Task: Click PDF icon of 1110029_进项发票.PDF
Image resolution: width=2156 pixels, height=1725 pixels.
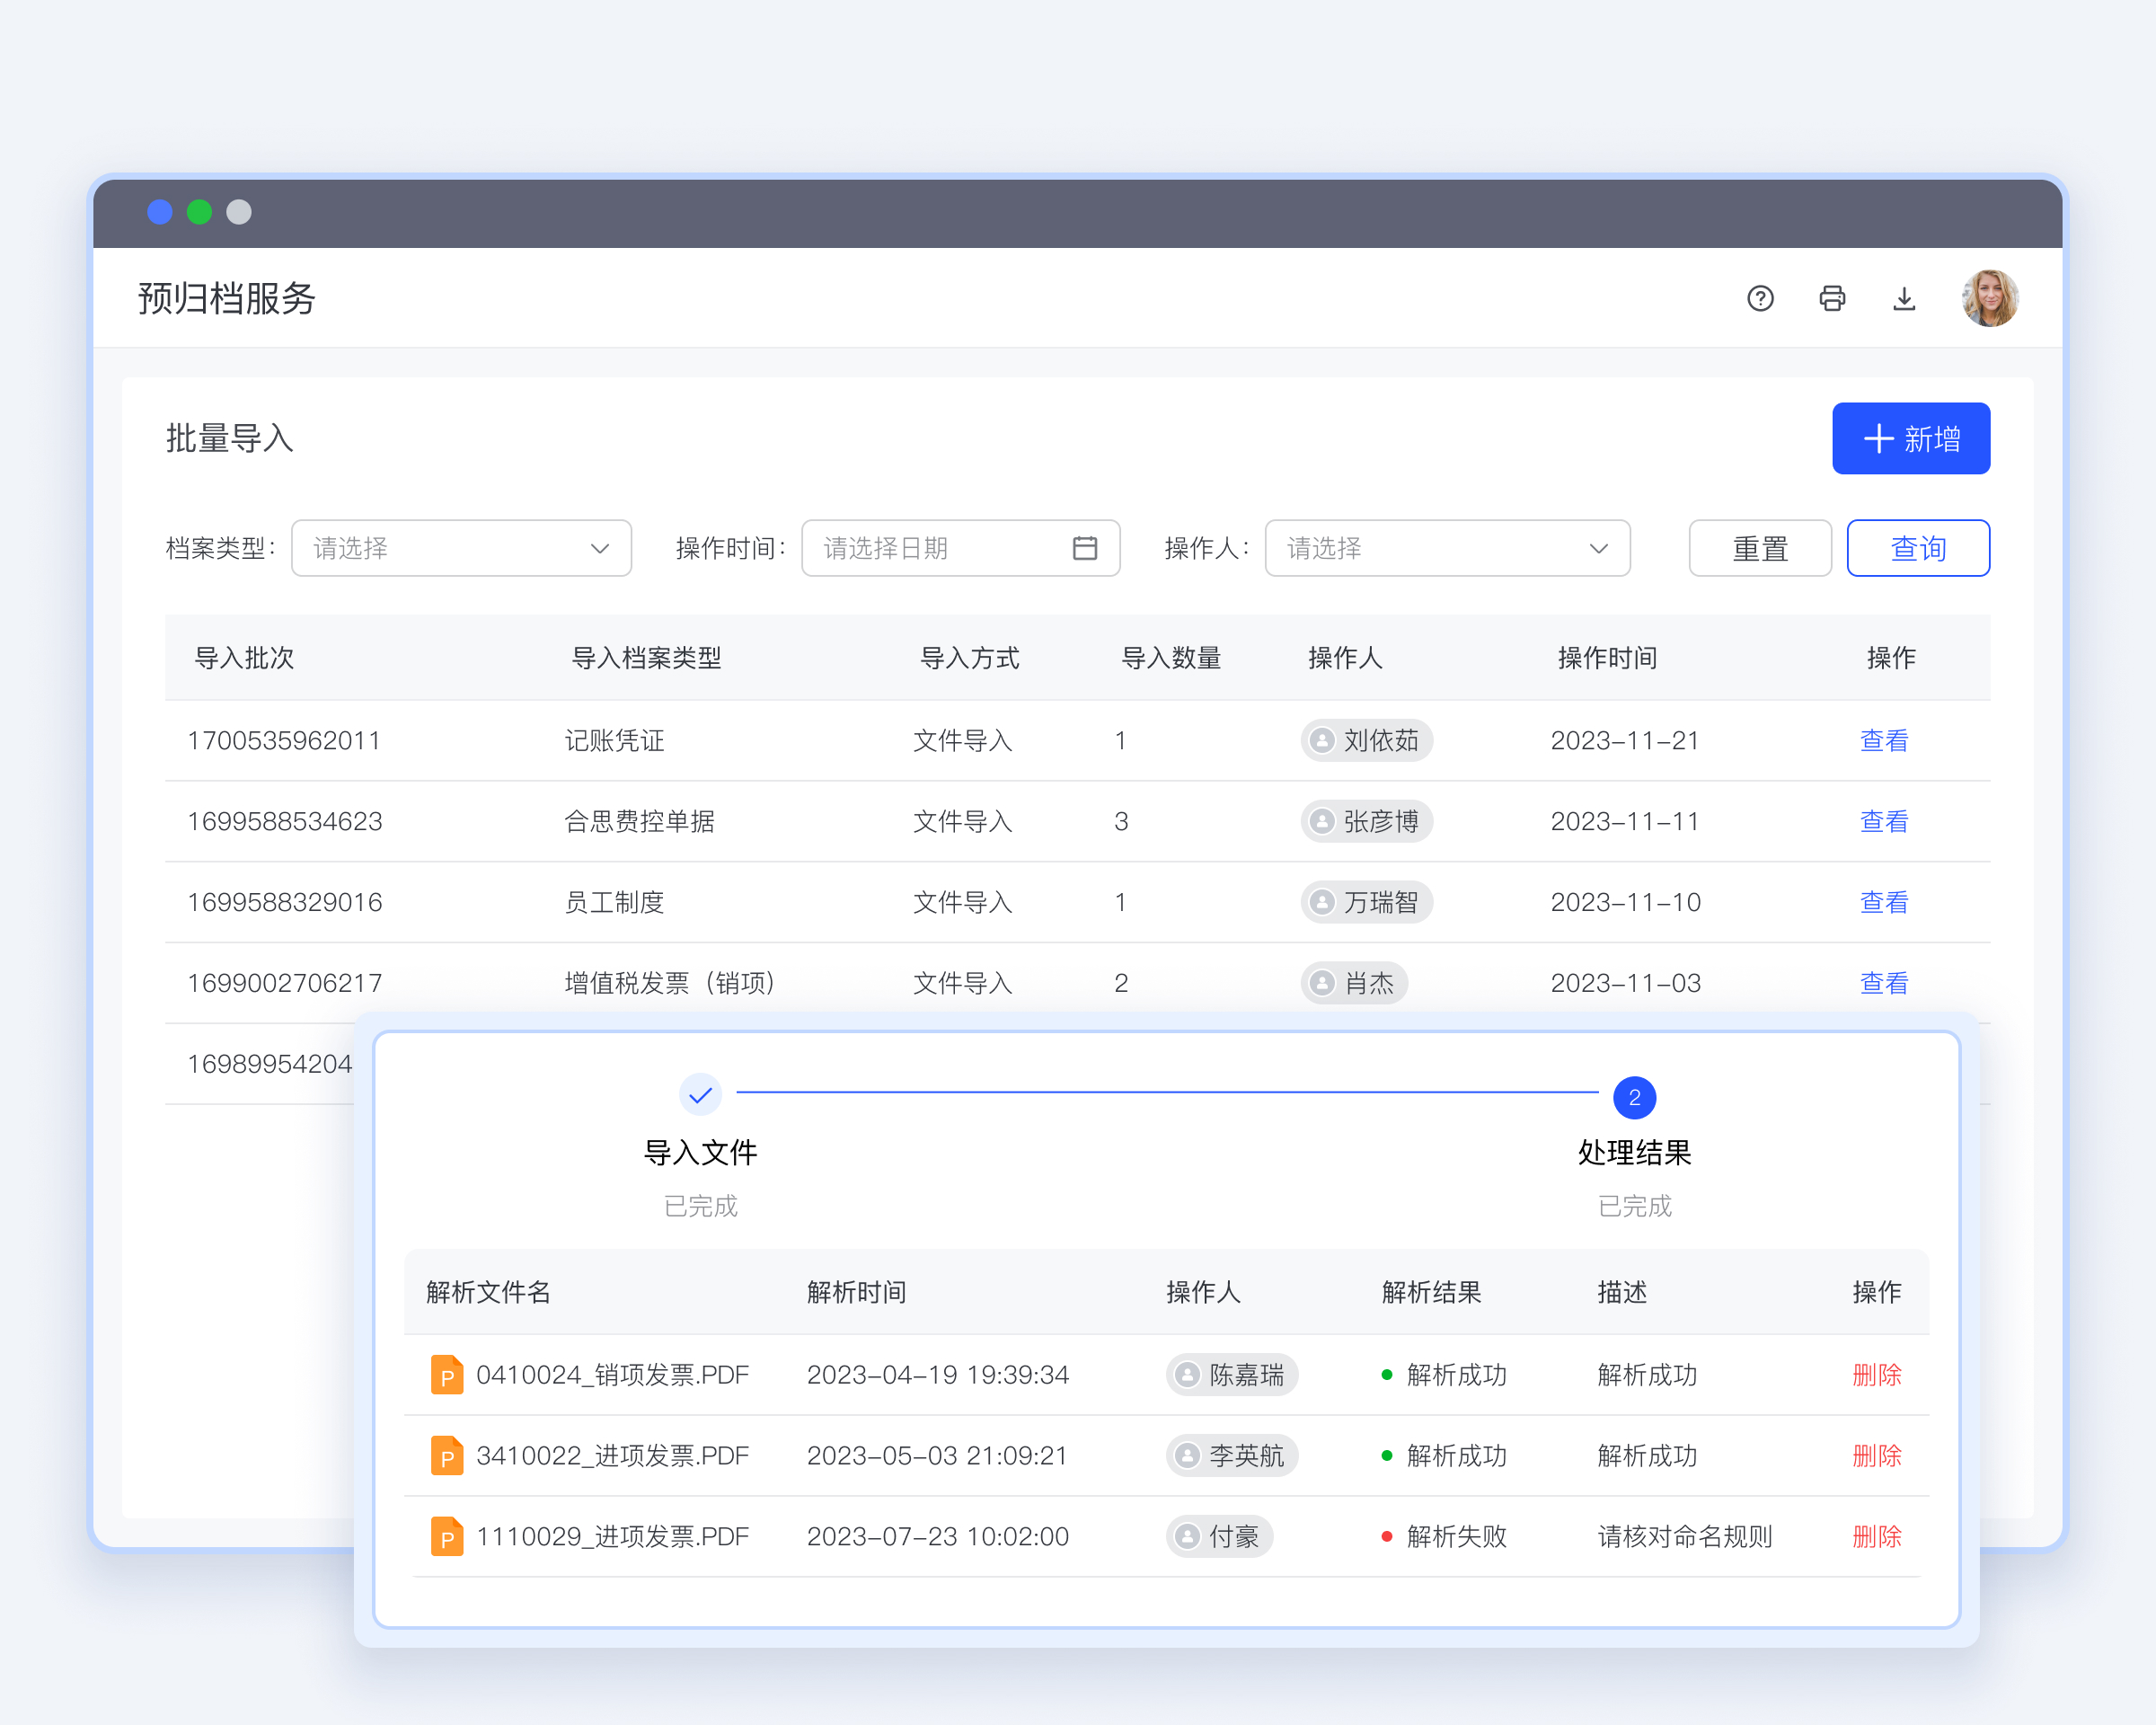Action: (446, 1536)
